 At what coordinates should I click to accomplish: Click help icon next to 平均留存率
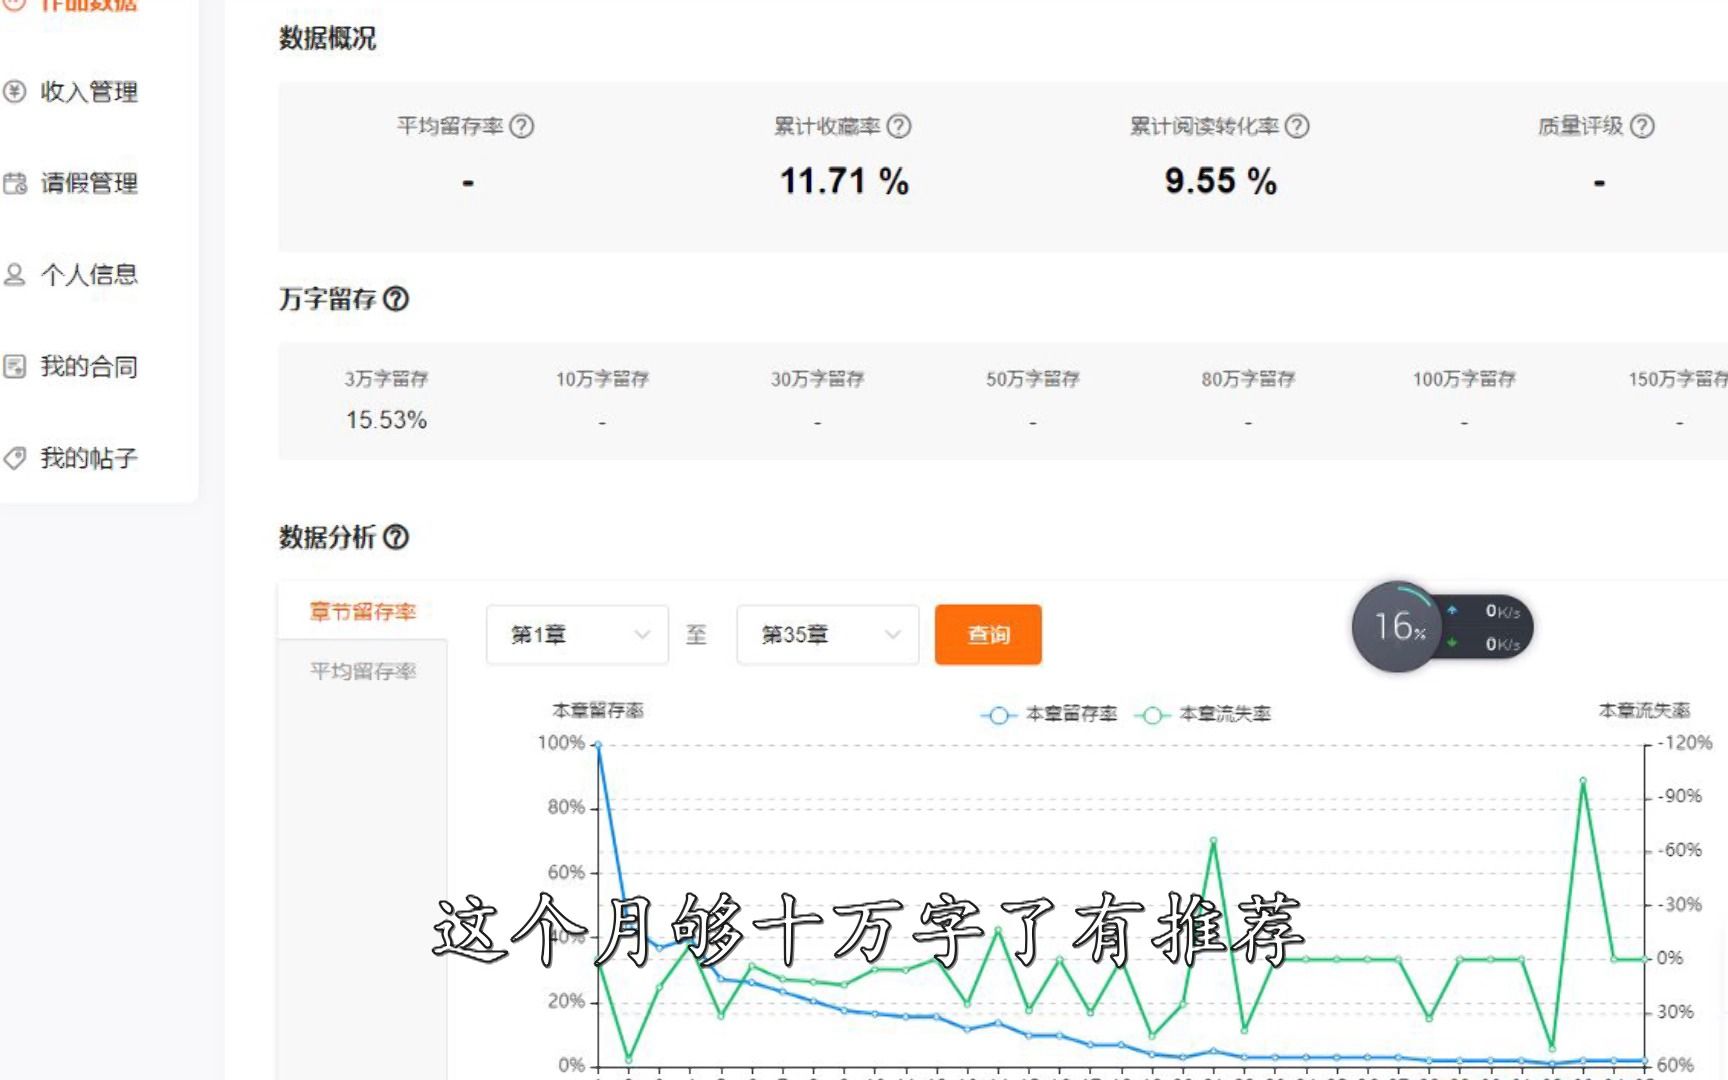pos(521,126)
